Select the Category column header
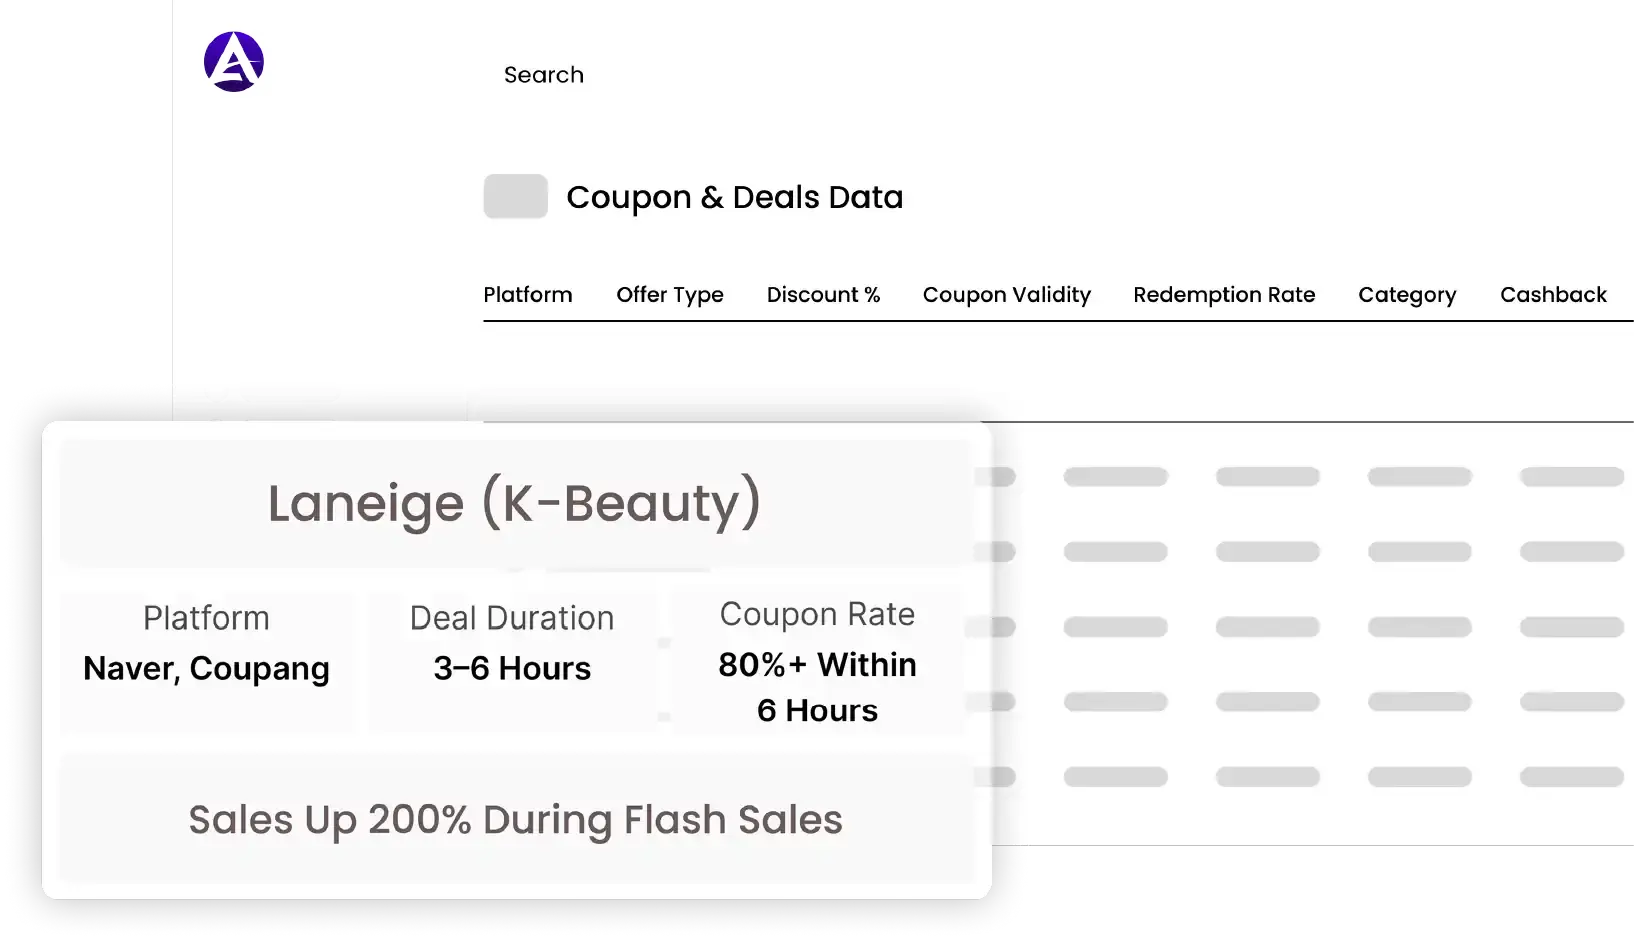1634x942 pixels. (1407, 295)
